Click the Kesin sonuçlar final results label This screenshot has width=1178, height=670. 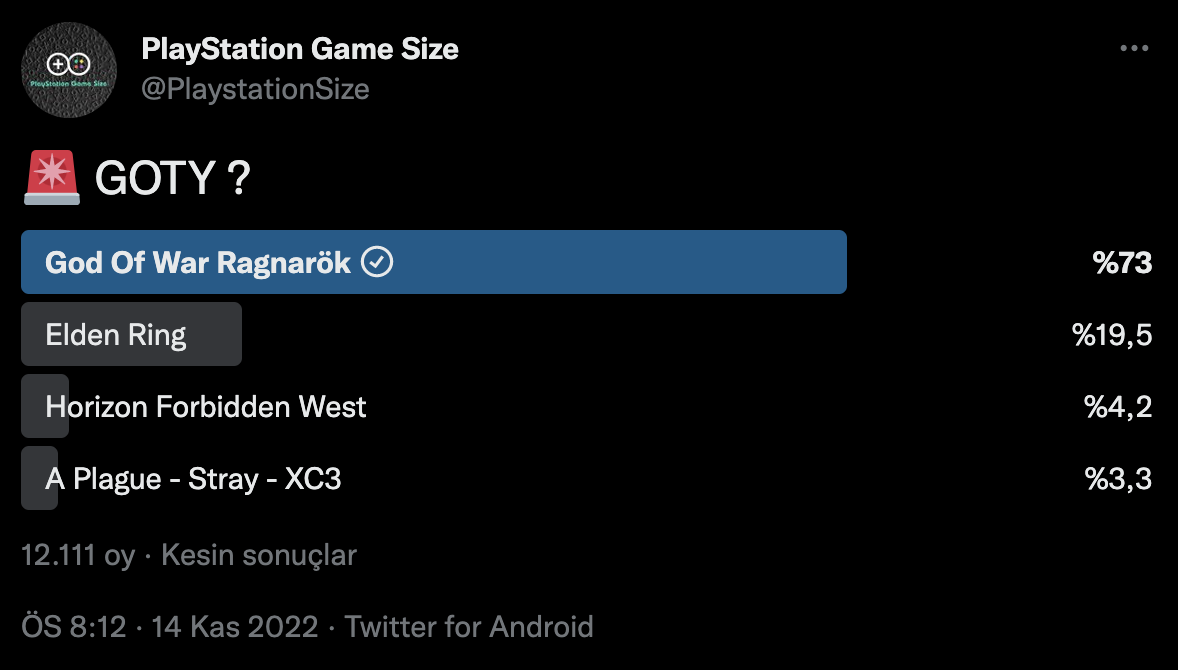[258, 555]
